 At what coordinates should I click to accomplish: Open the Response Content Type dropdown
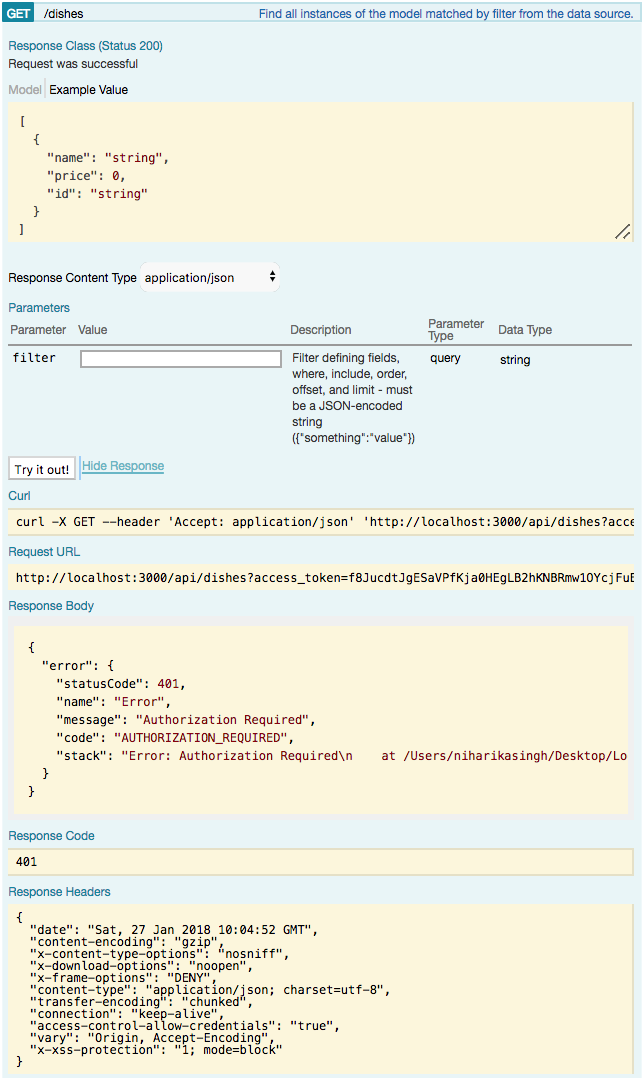tap(210, 278)
